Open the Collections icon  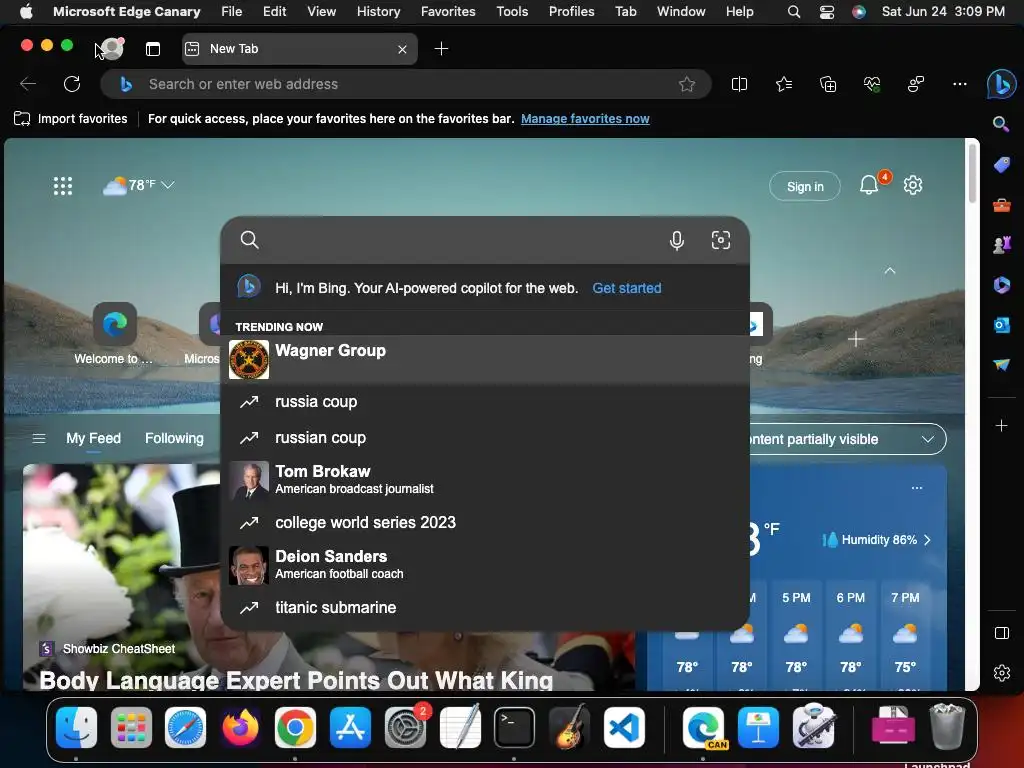pyautogui.click(x=828, y=84)
